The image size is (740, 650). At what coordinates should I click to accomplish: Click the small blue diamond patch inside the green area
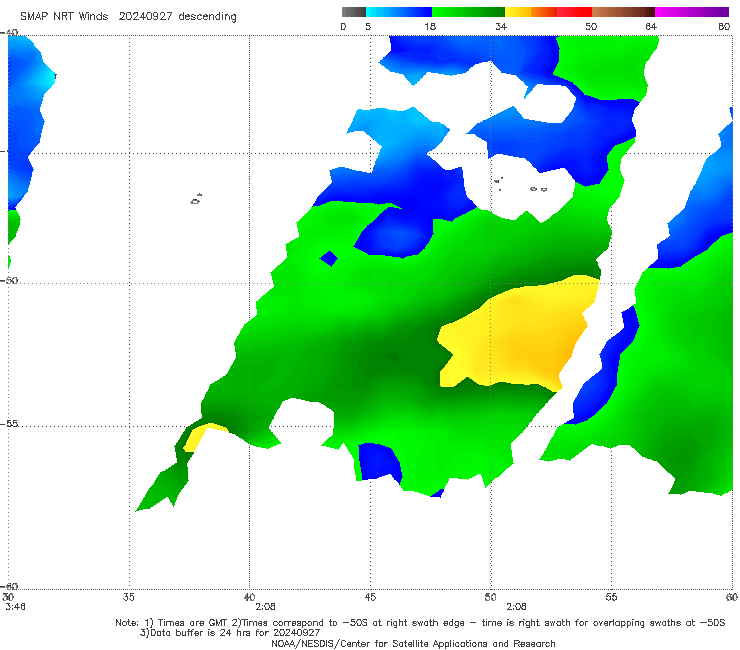[329, 259]
